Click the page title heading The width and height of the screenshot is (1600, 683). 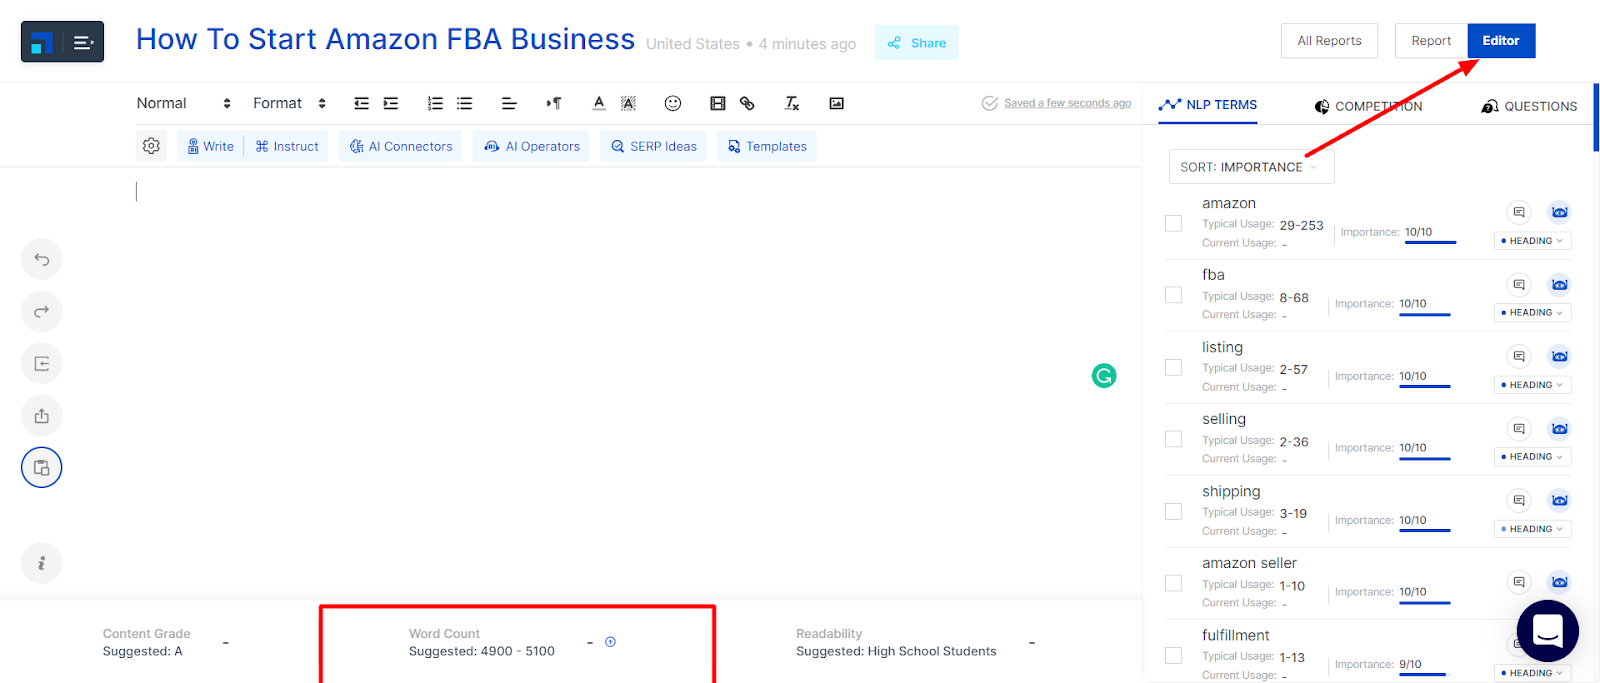point(385,39)
